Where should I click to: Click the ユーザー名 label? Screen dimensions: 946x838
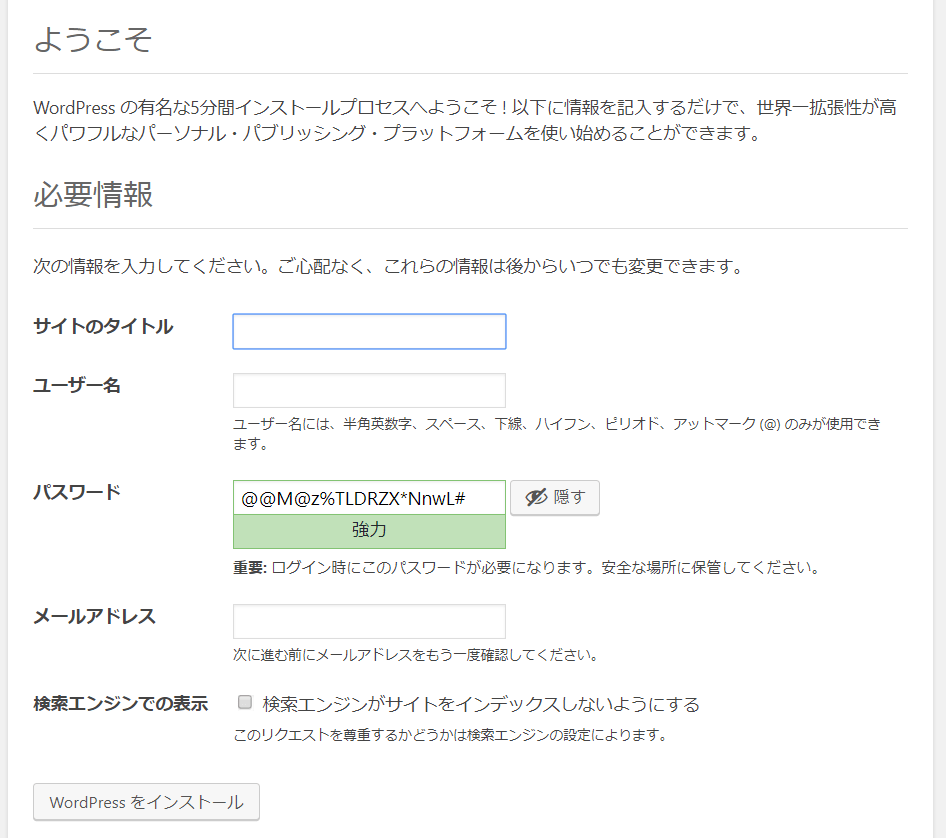77,386
